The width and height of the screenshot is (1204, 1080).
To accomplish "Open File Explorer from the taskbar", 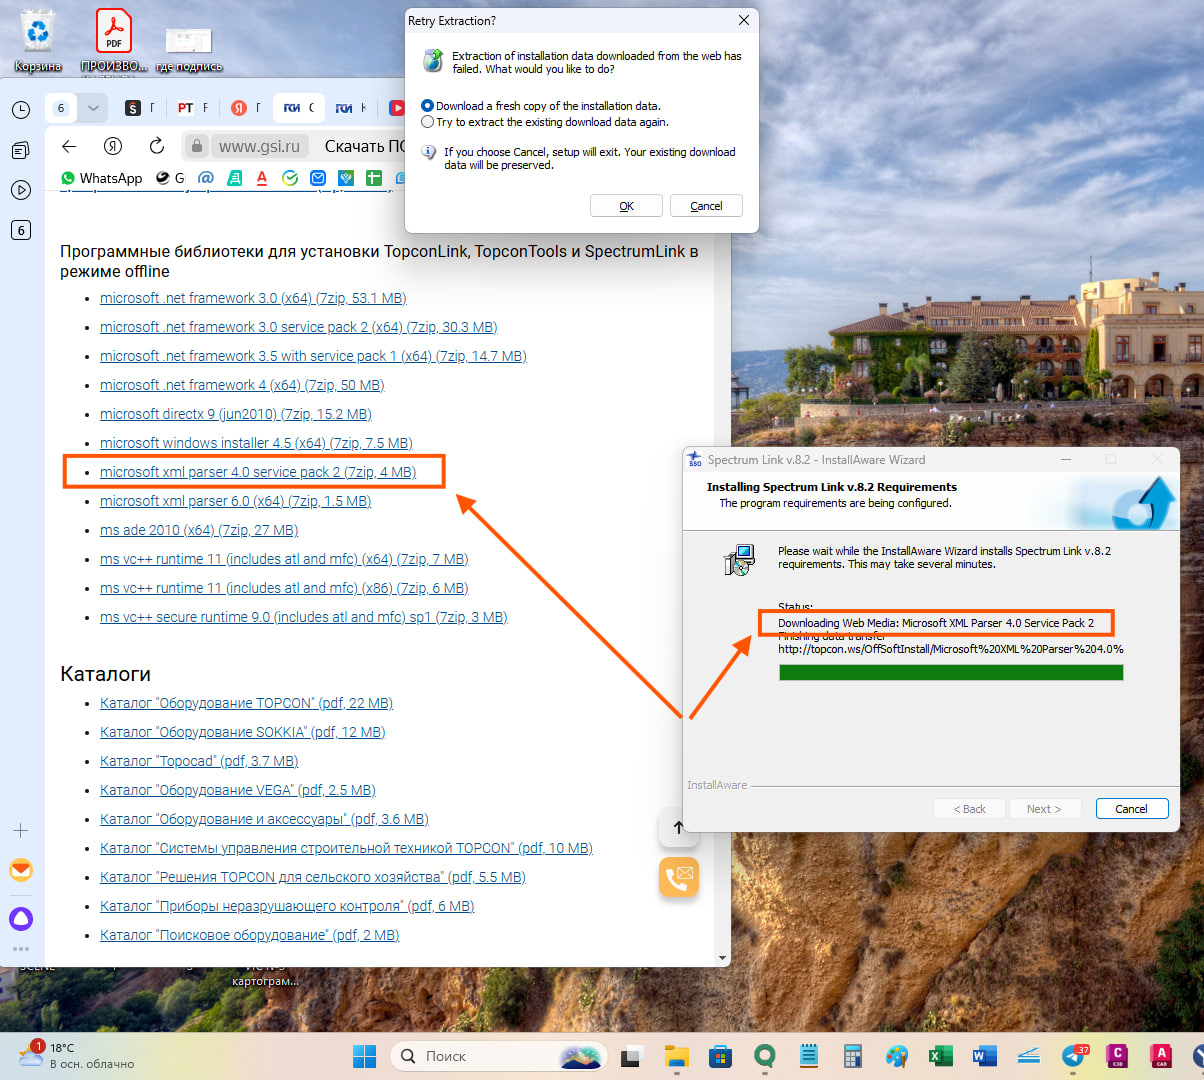I will pyautogui.click(x=677, y=1056).
